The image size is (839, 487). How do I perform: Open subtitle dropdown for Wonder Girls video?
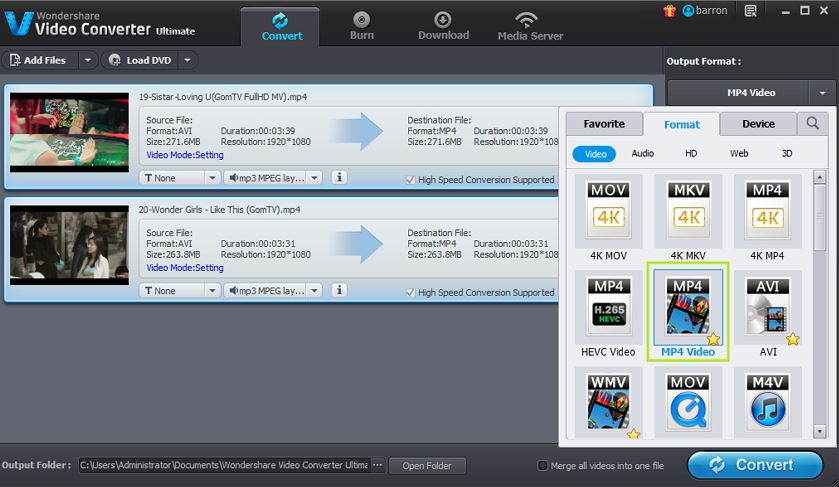coord(212,291)
